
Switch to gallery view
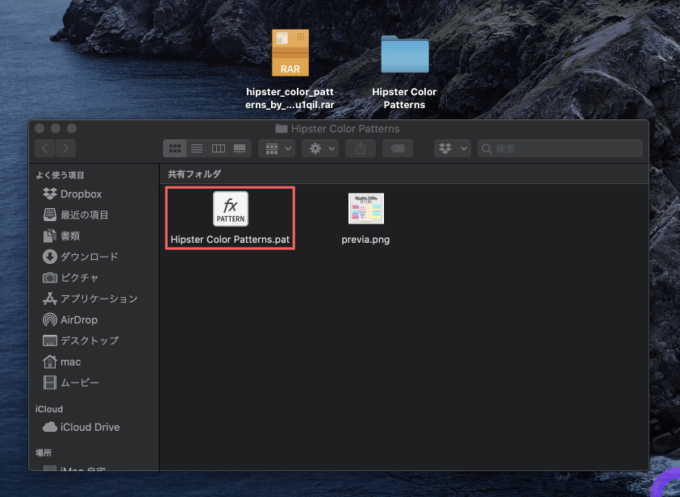(240, 149)
